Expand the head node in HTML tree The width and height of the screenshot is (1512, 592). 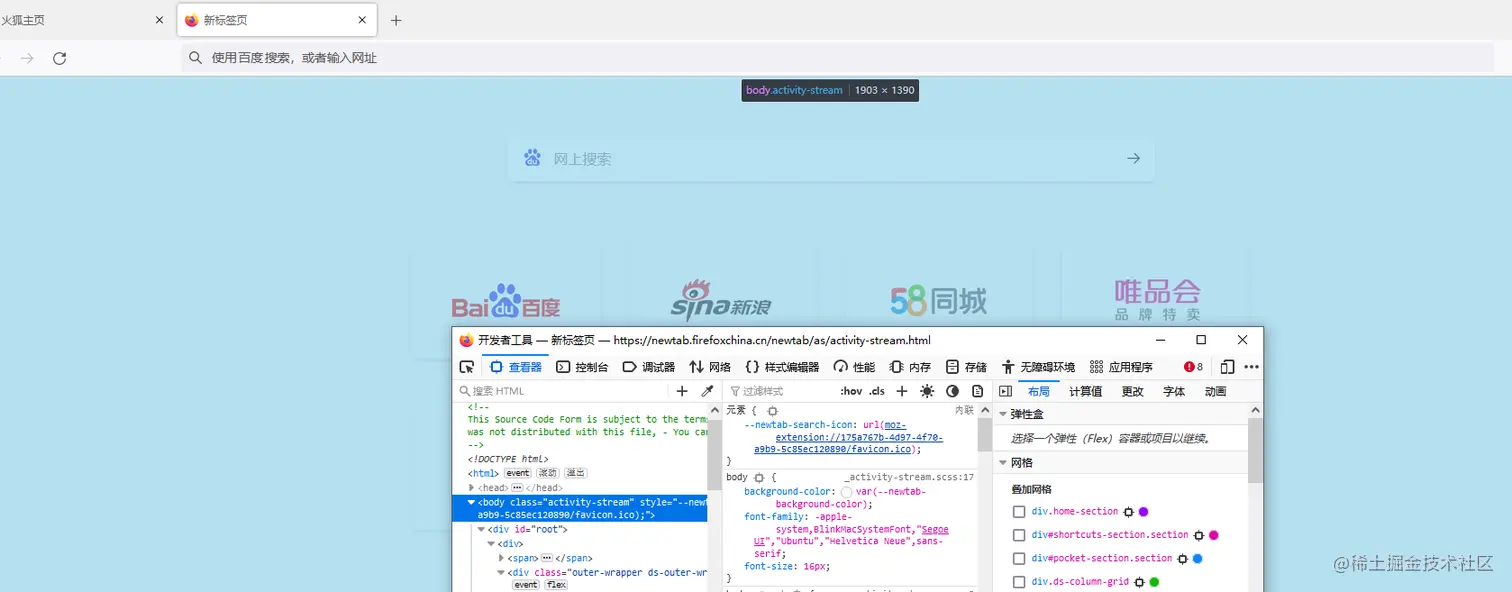point(471,488)
